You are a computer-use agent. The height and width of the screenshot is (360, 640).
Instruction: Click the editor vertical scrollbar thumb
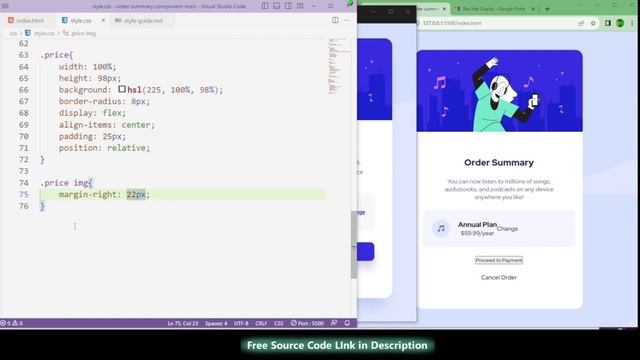pyautogui.click(x=353, y=245)
